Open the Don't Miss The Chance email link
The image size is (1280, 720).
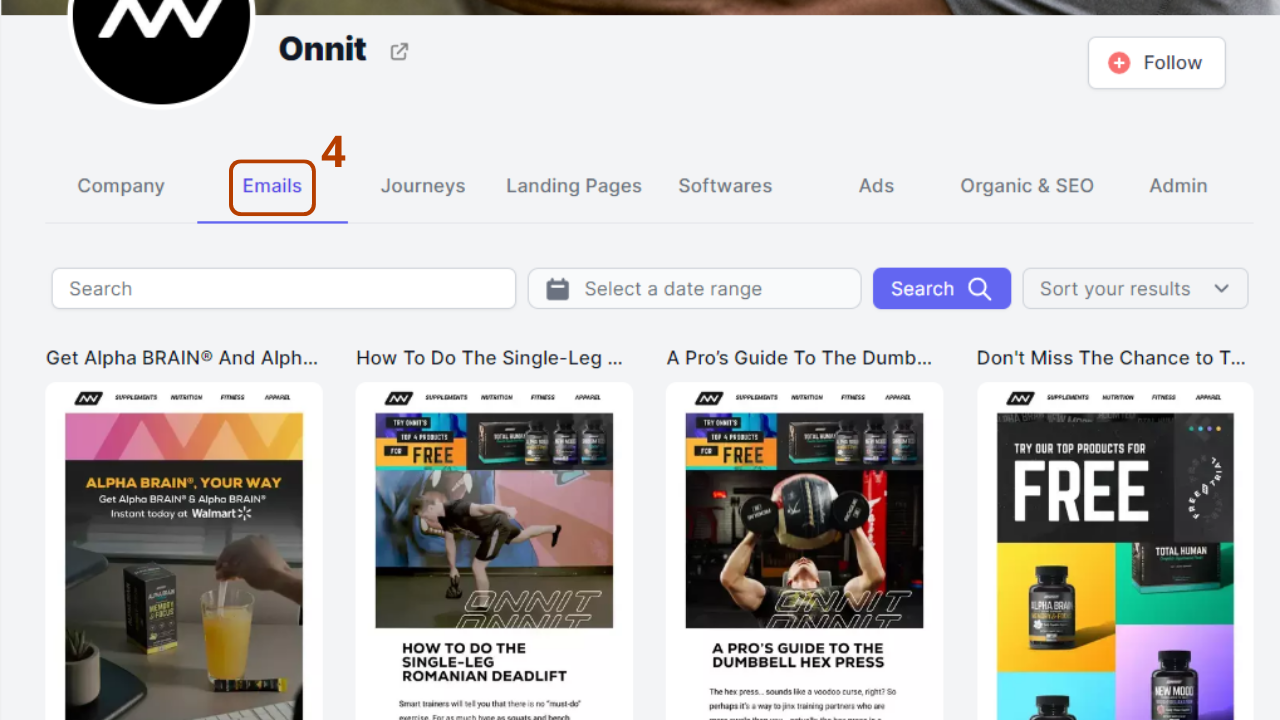coord(1112,357)
